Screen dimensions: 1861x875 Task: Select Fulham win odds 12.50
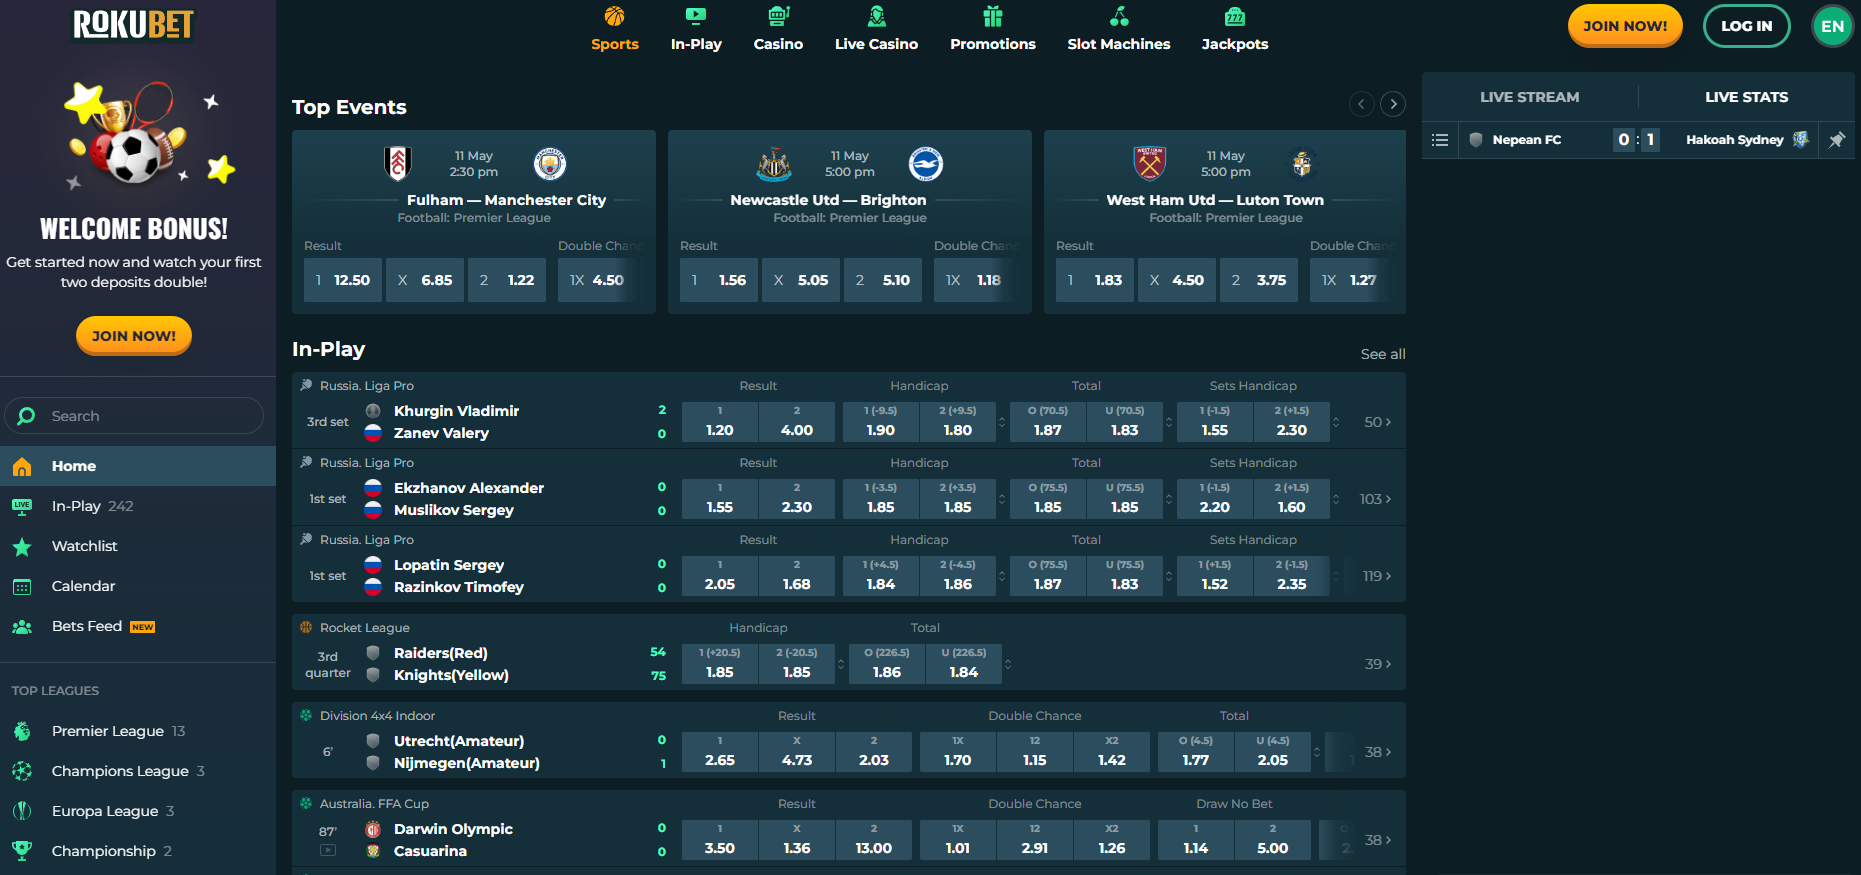click(343, 280)
